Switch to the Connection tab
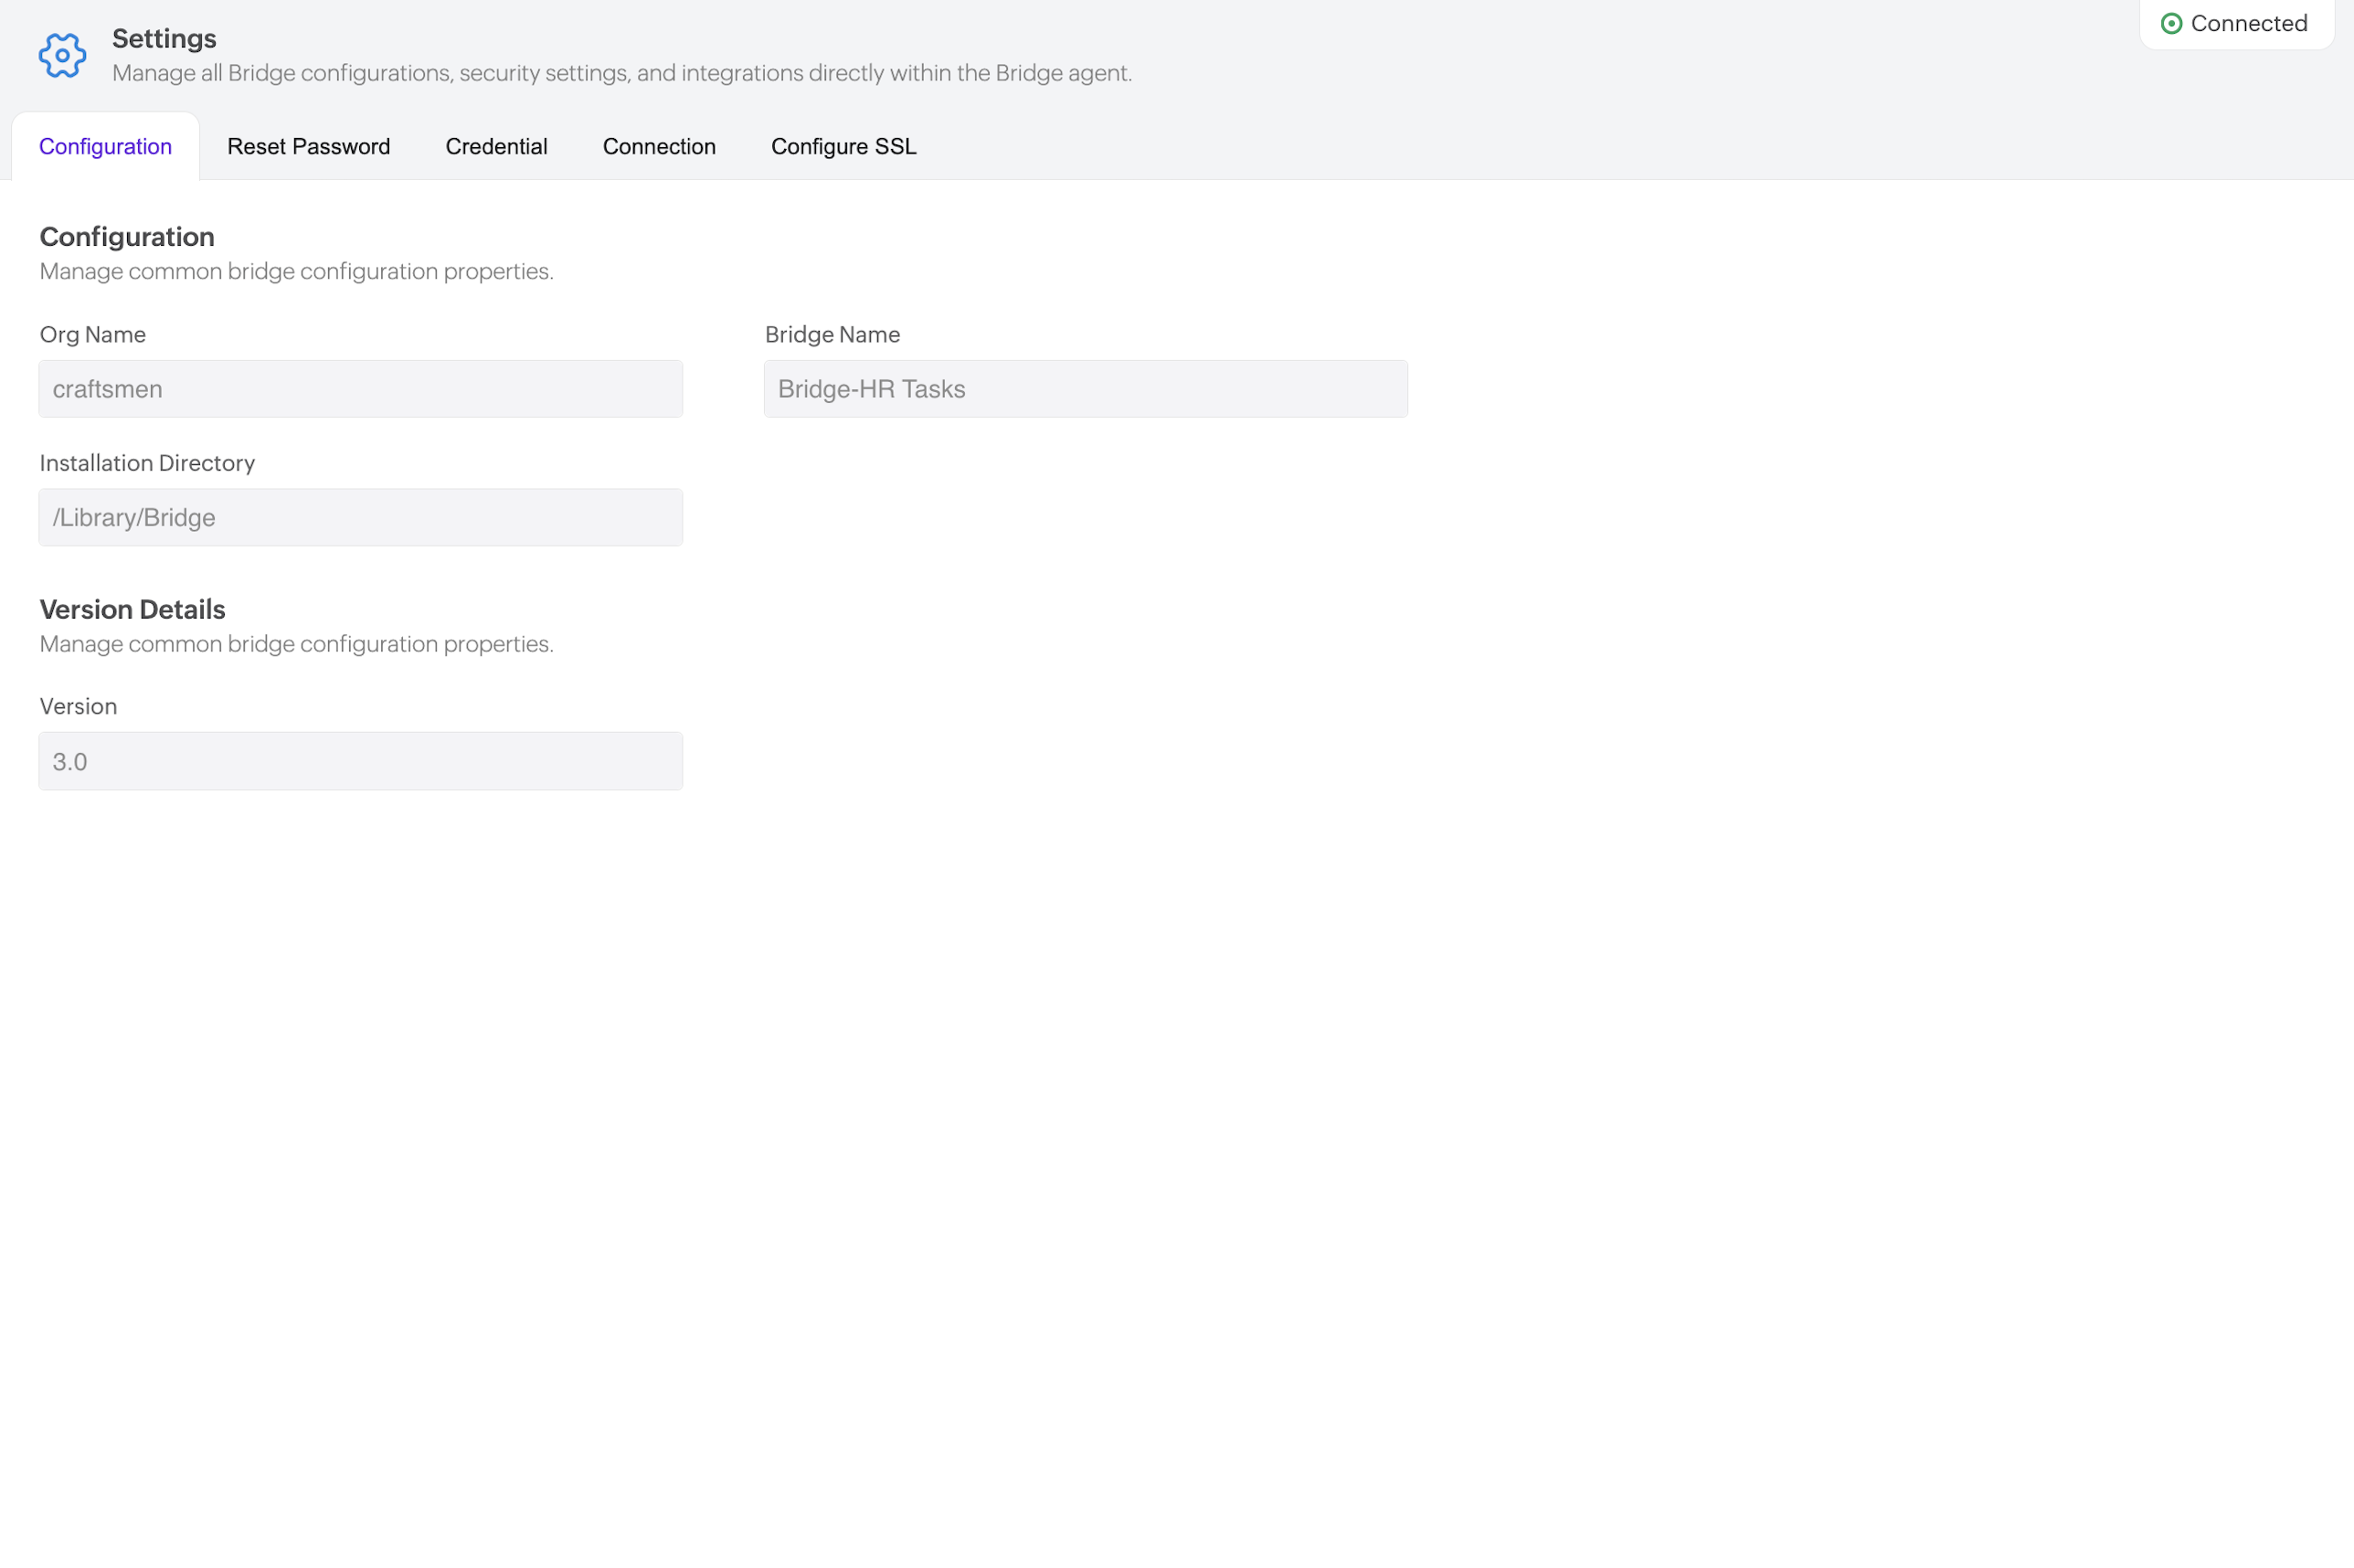Image resolution: width=2354 pixels, height=1568 pixels. point(659,147)
